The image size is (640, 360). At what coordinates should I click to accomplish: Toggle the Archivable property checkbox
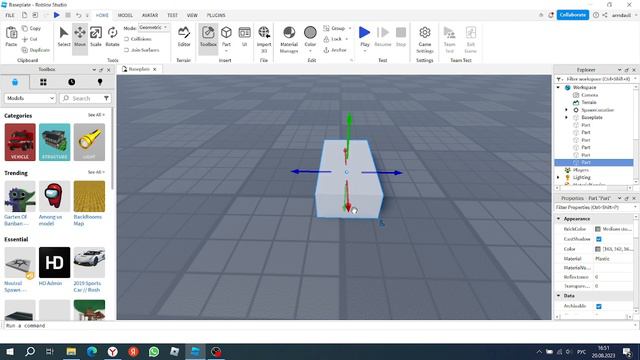(x=599, y=306)
